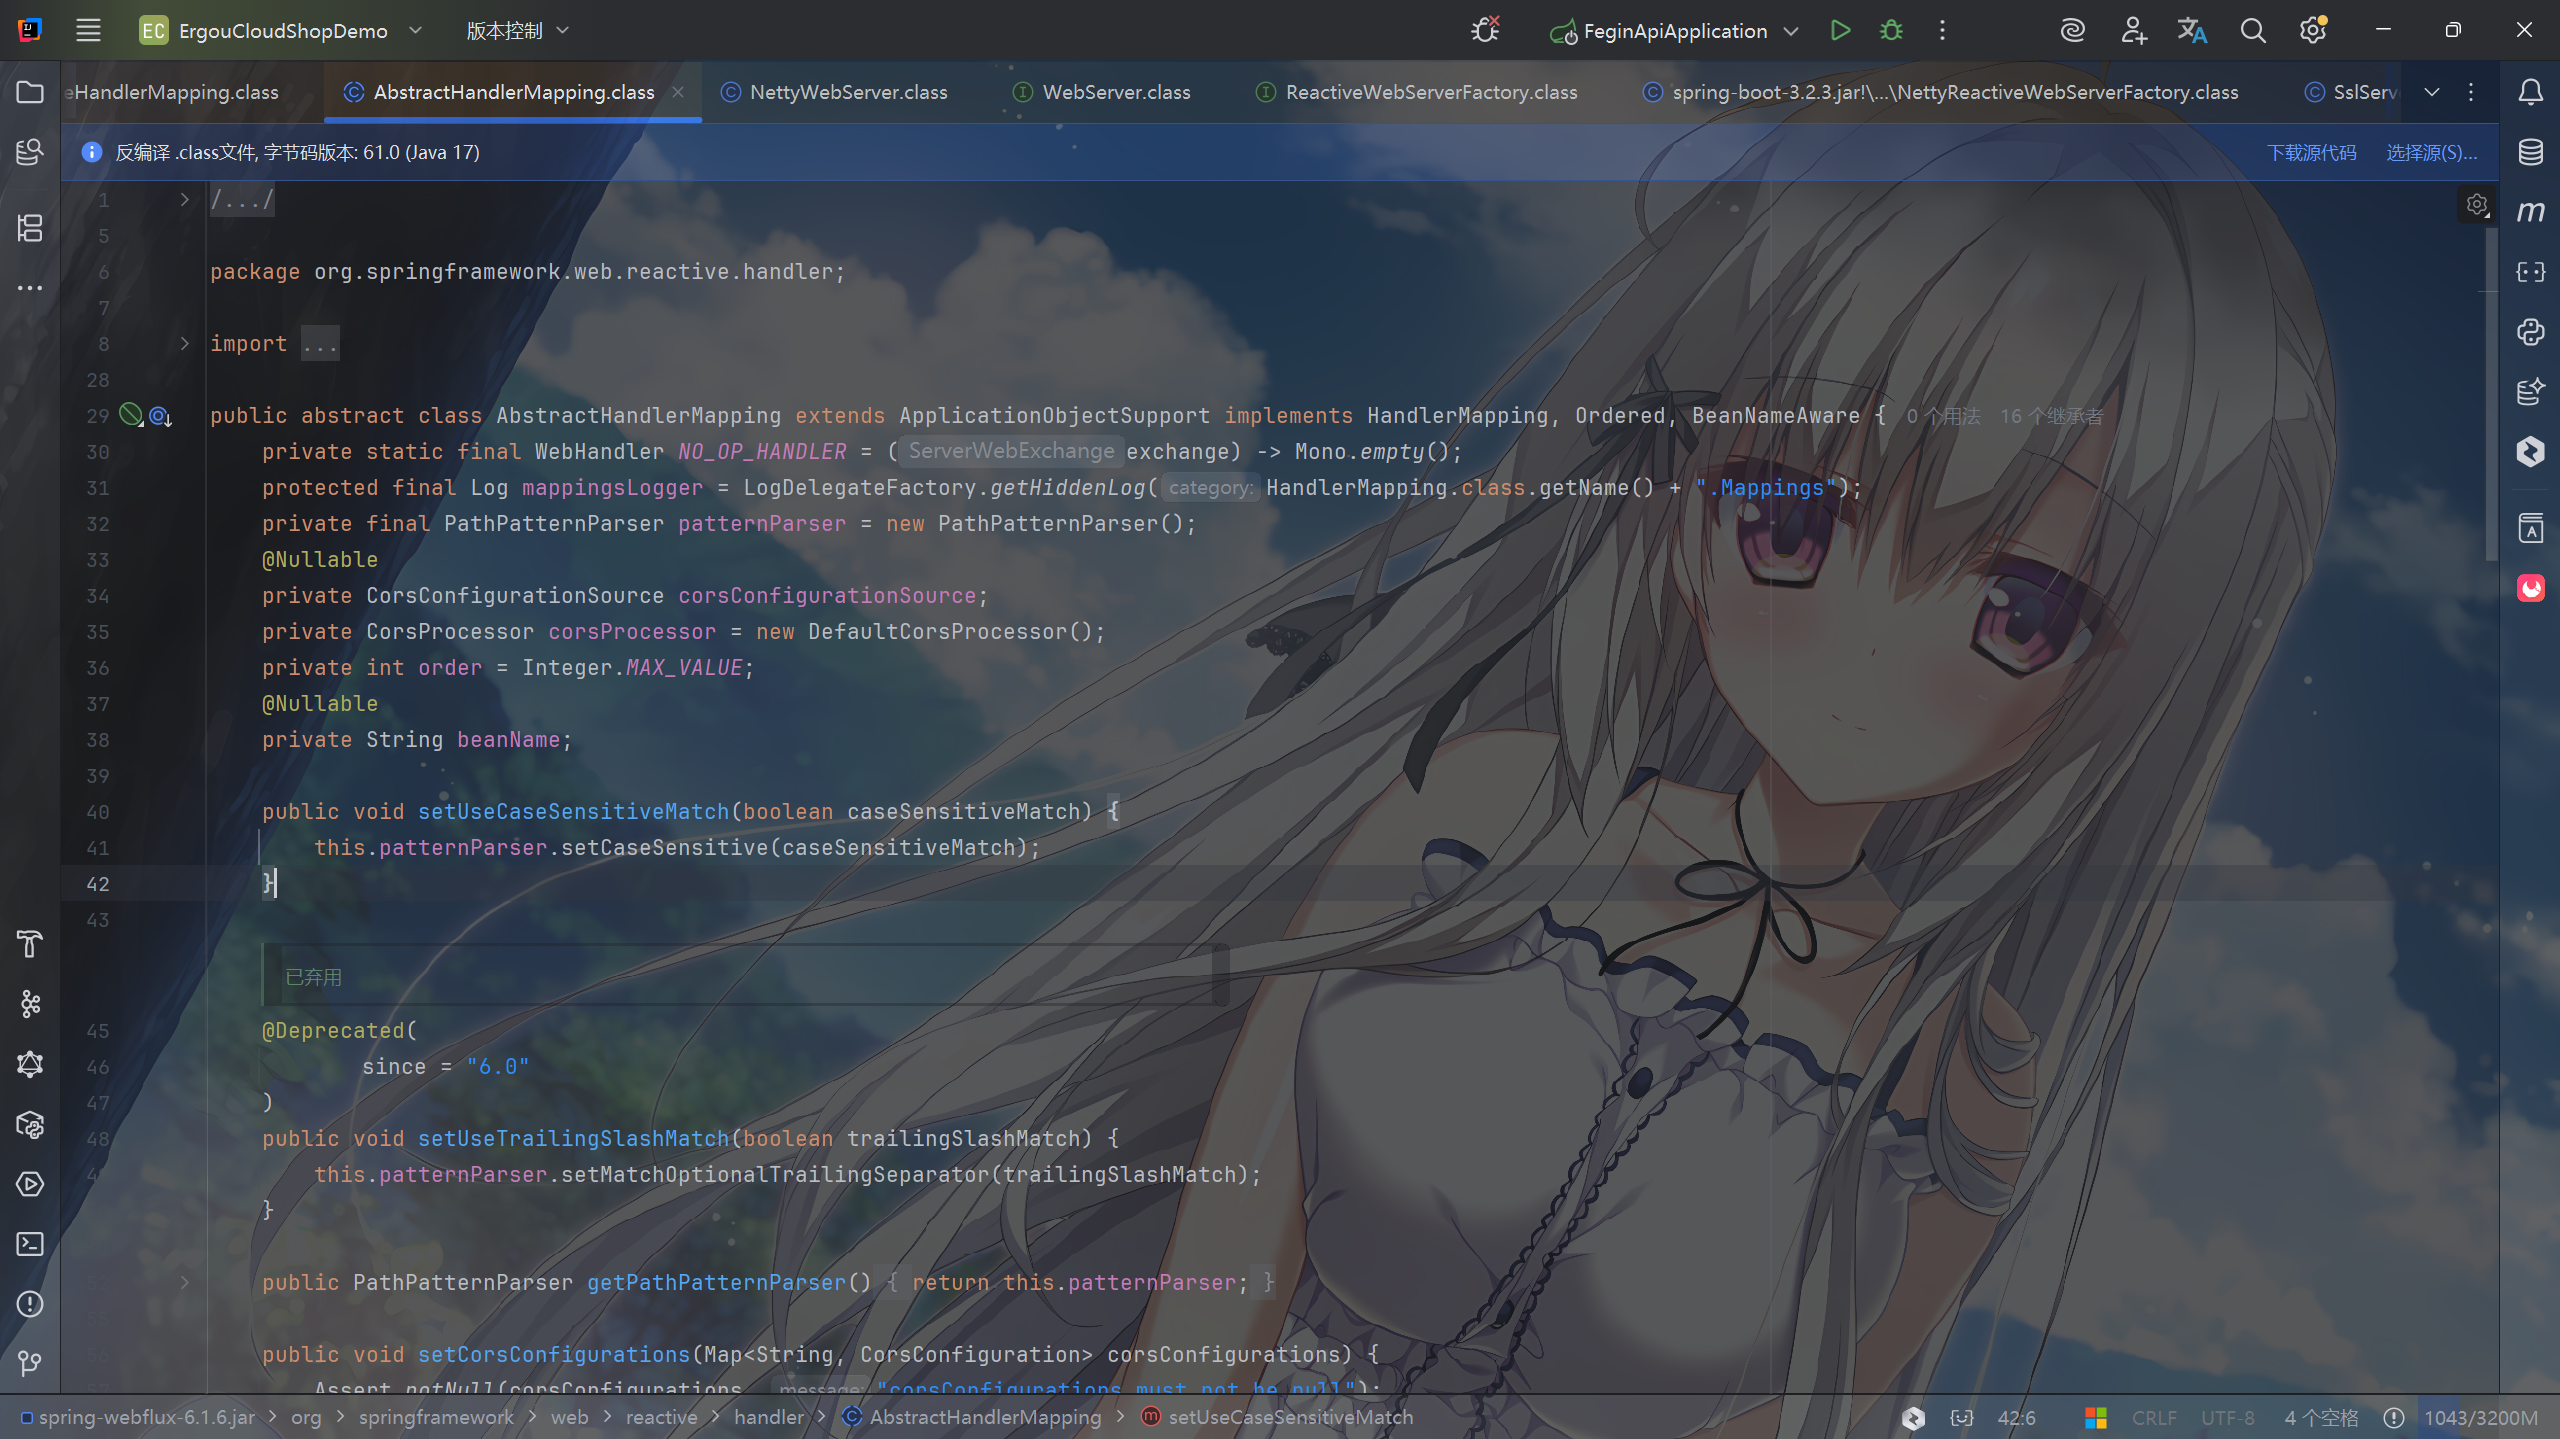The height and width of the screenshot is (1439, 2560).
Task: Expand the folded header comment on line 1
Action: click(x=184, y=200)
